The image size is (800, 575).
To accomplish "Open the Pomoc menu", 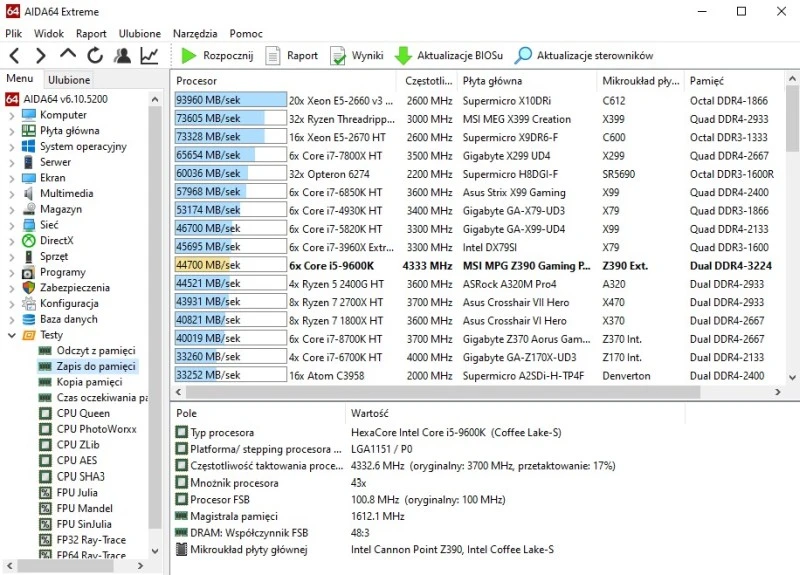I will pyautogui.click(x=246, y=34).
